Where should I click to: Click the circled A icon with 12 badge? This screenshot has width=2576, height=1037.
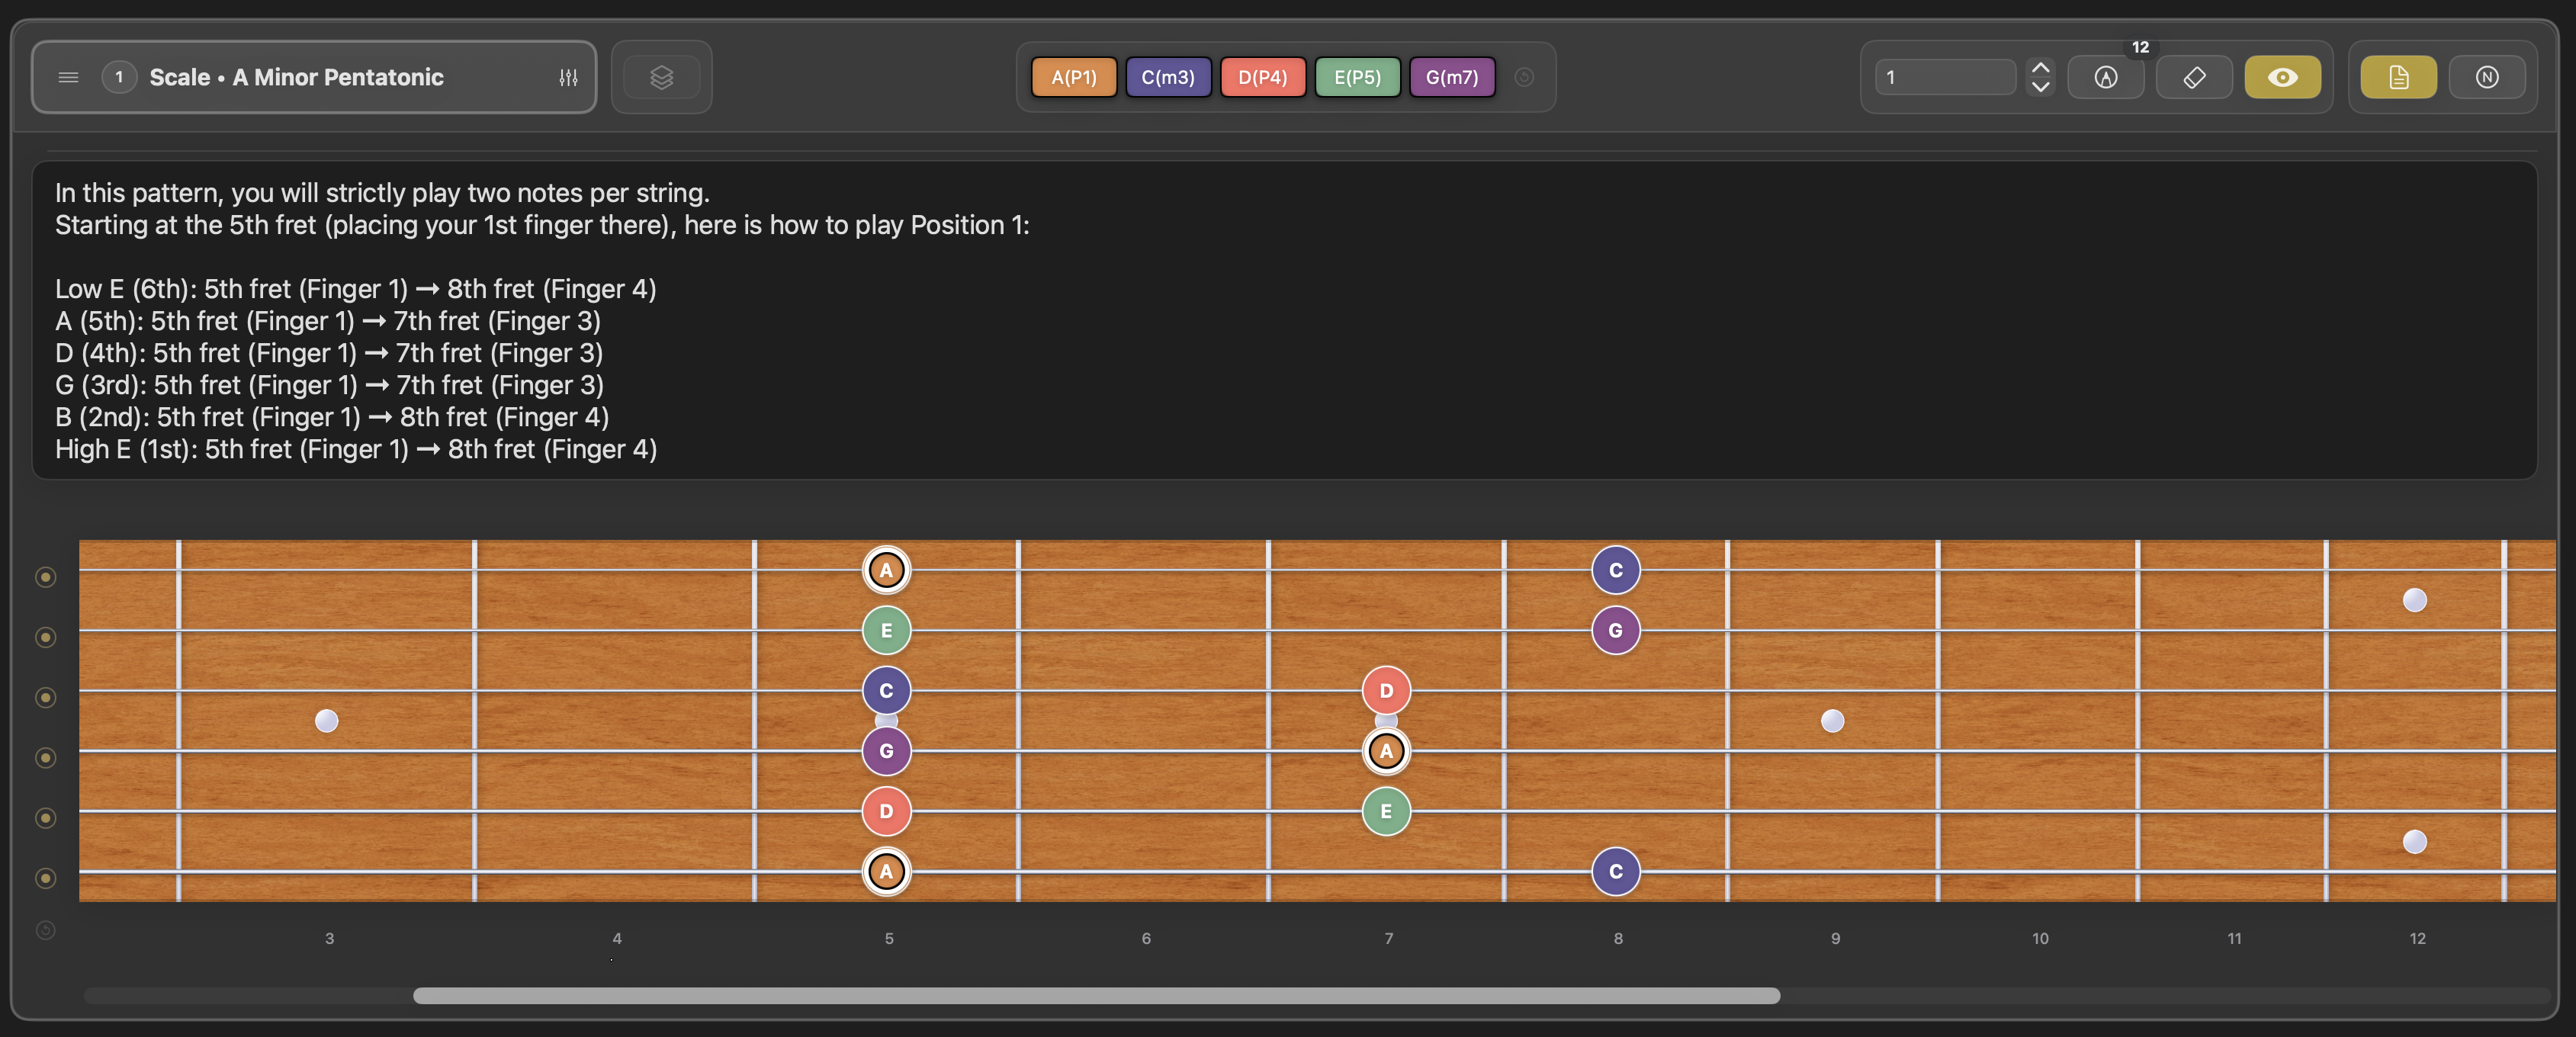(x=2105, y=77)
